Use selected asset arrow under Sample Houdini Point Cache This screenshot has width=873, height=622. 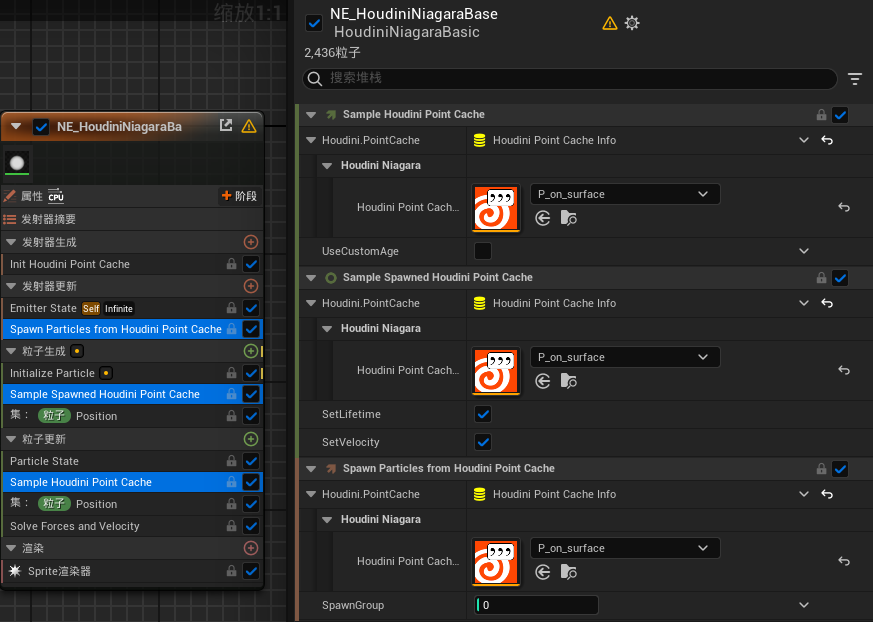(543, 218)
